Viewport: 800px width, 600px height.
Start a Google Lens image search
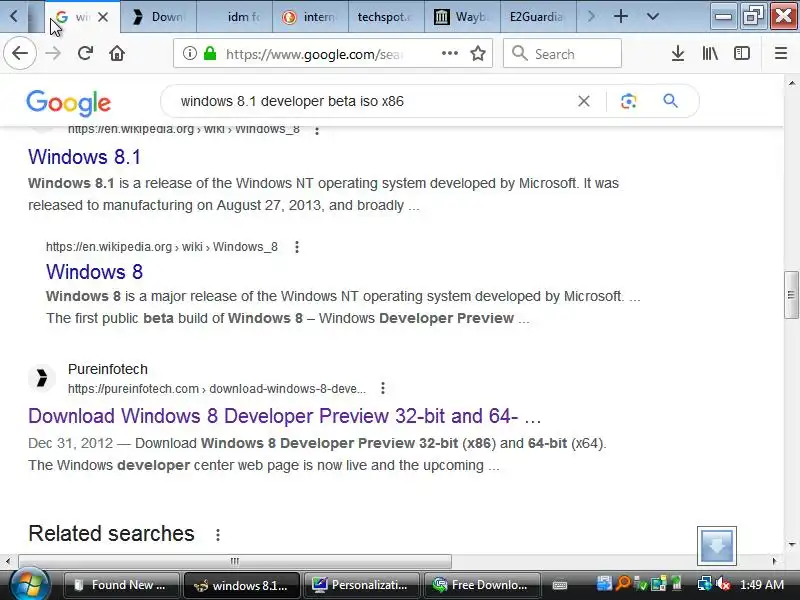tap(629, 101)
